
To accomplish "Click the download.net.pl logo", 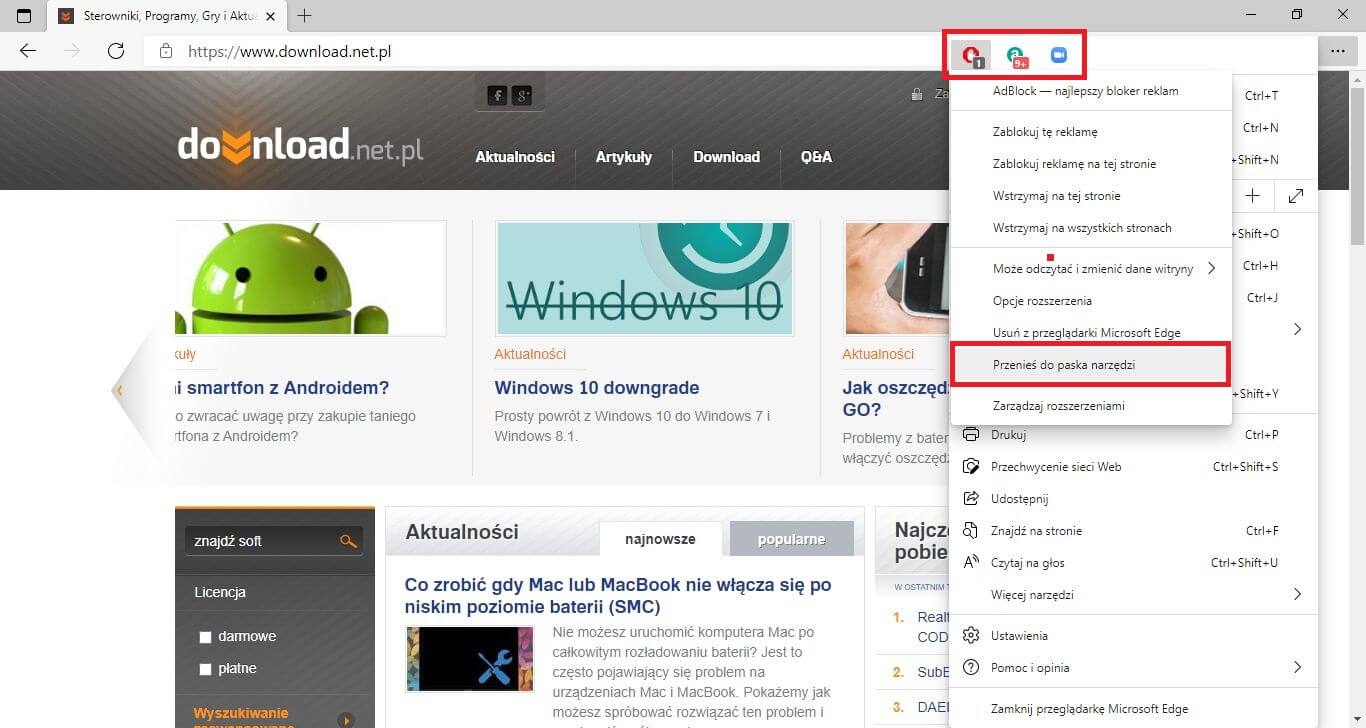I will (300, 146).
